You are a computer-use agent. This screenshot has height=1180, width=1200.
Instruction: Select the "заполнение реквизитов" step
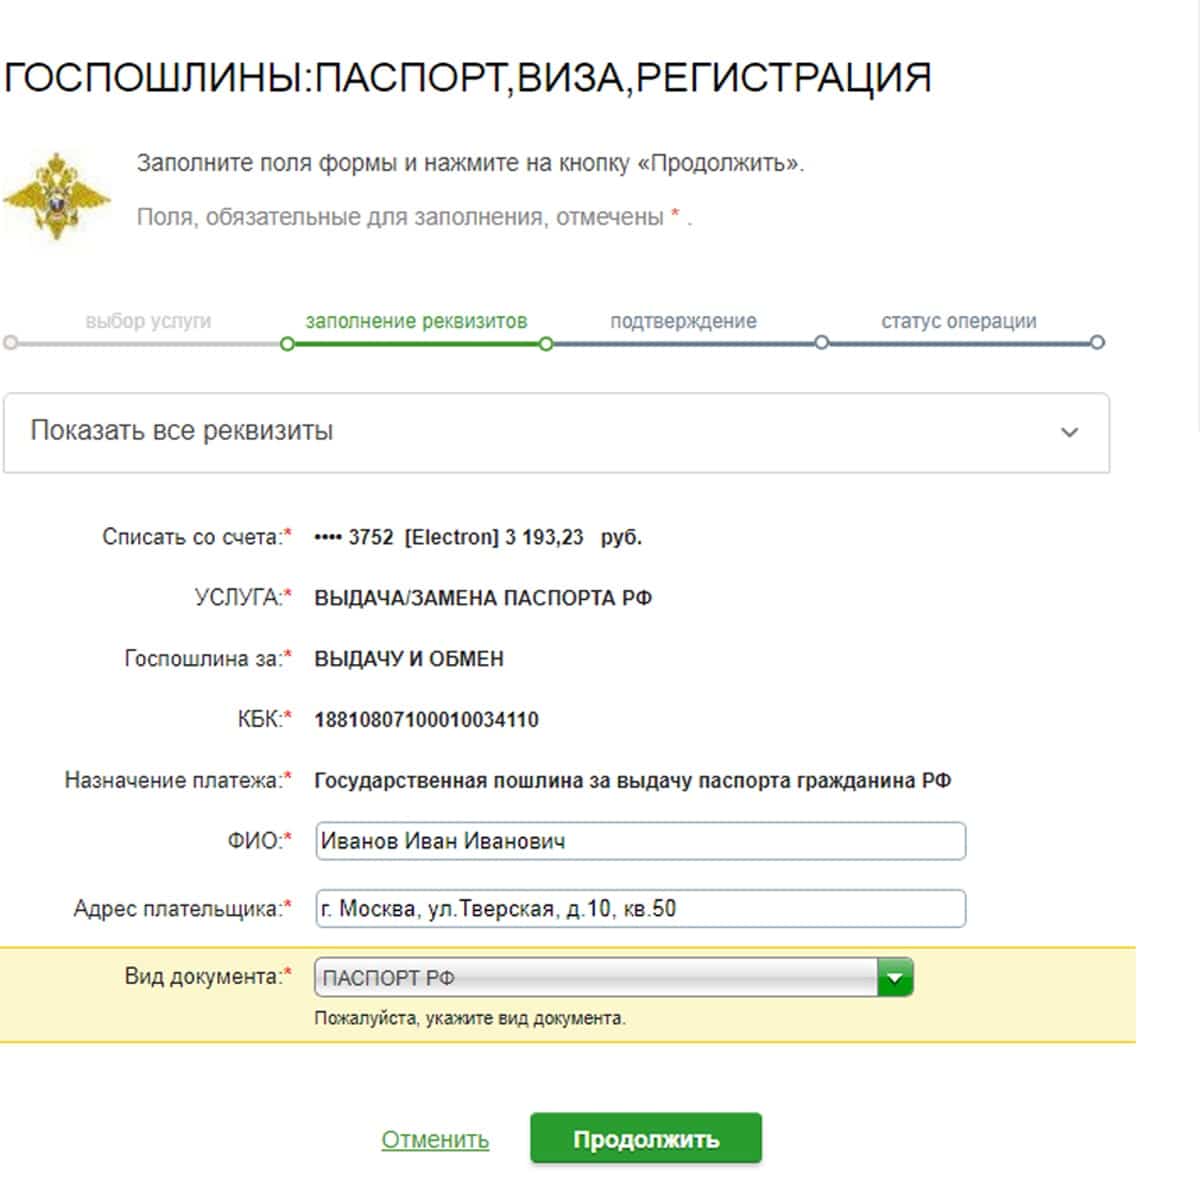pyautogui.click(x=416, y=322)
